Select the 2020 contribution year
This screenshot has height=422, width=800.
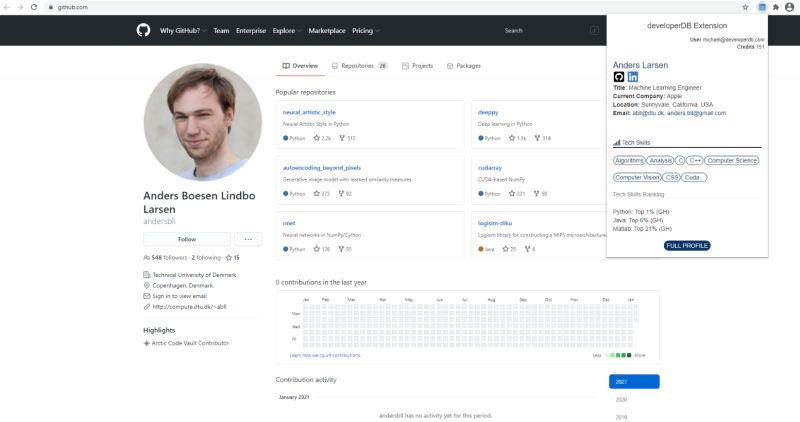[x=621, y=400]
